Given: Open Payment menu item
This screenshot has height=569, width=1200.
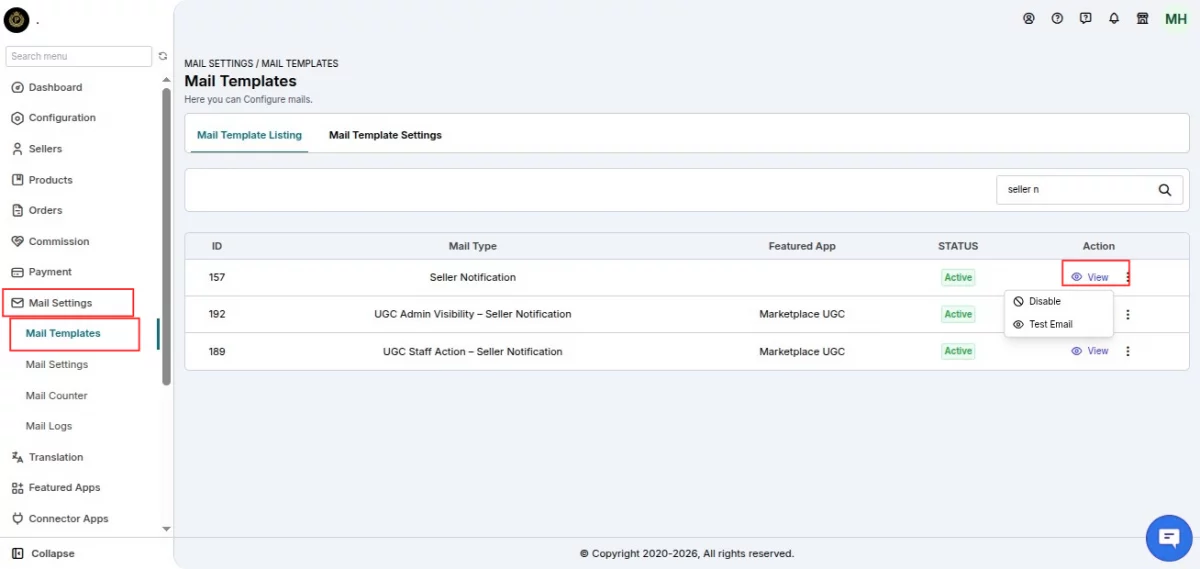Looking at the screenshot, I should pos(50,272).
